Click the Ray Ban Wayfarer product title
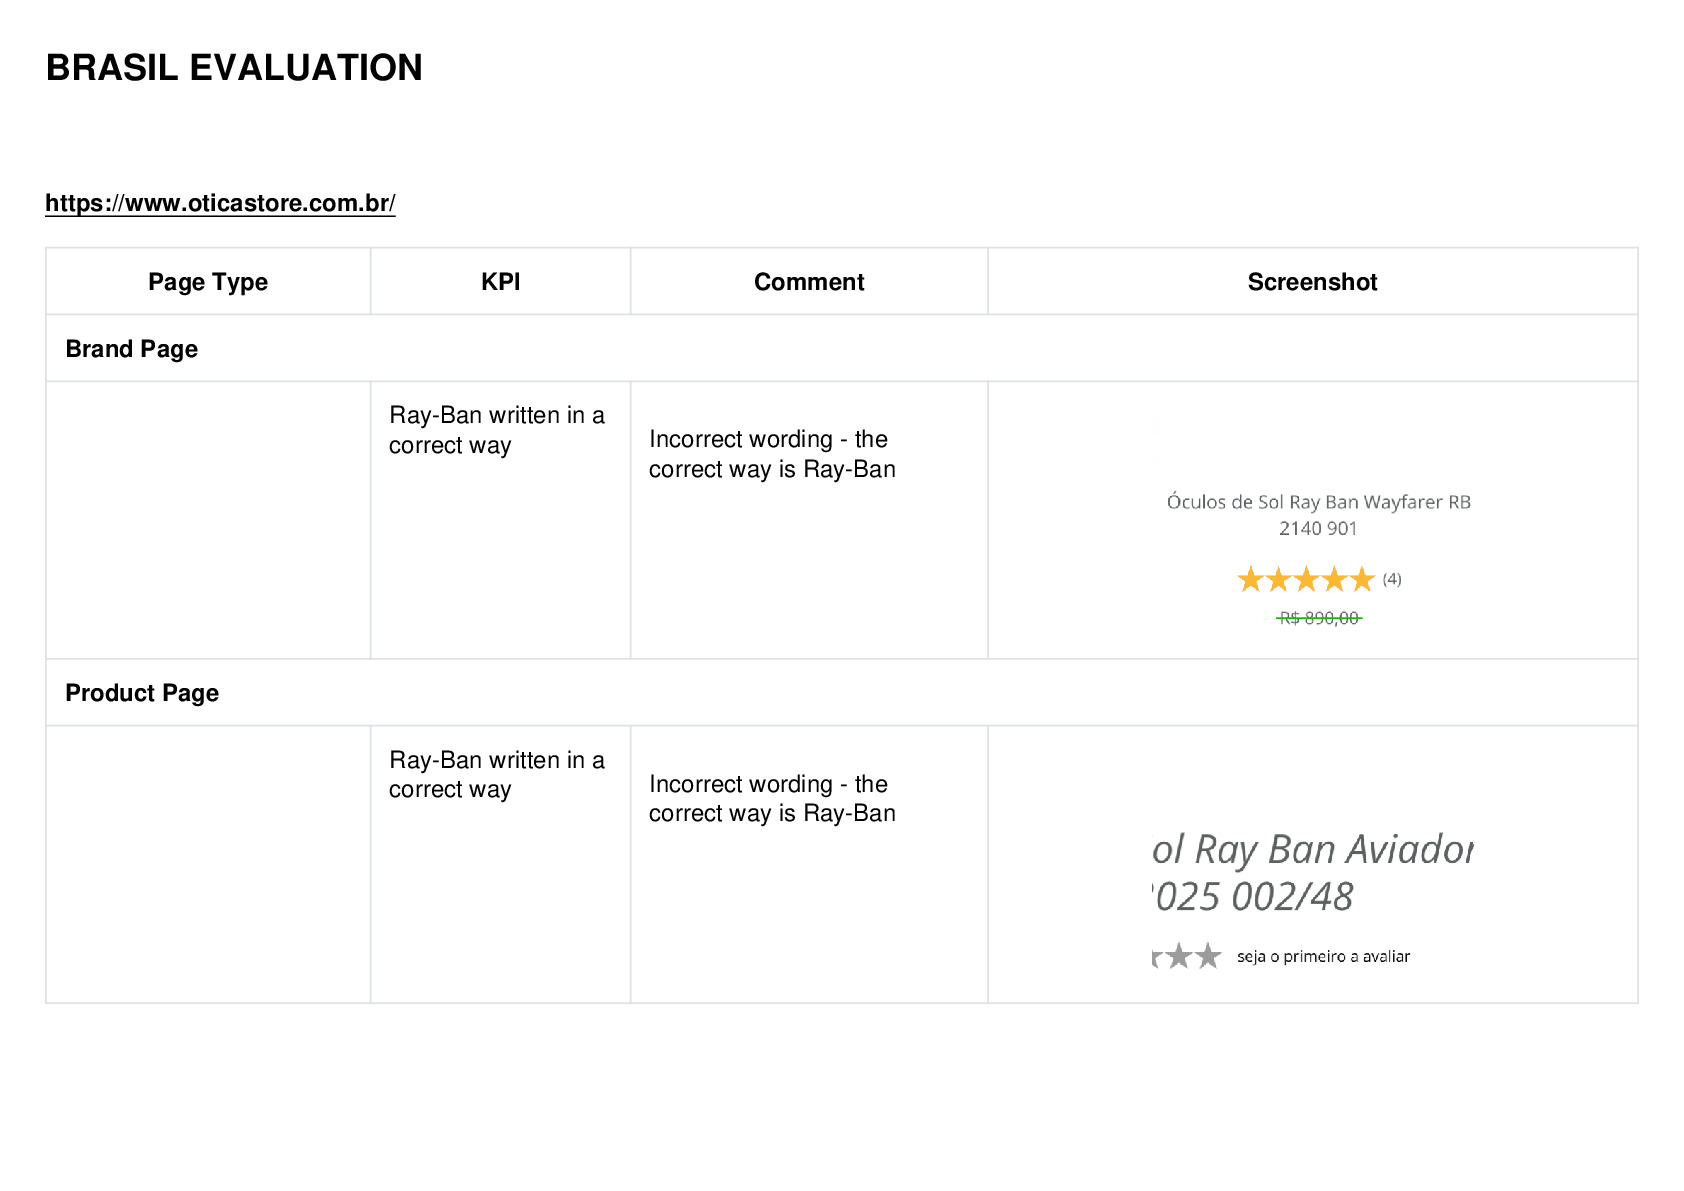The image size is (1684, 1191). 1318,515
